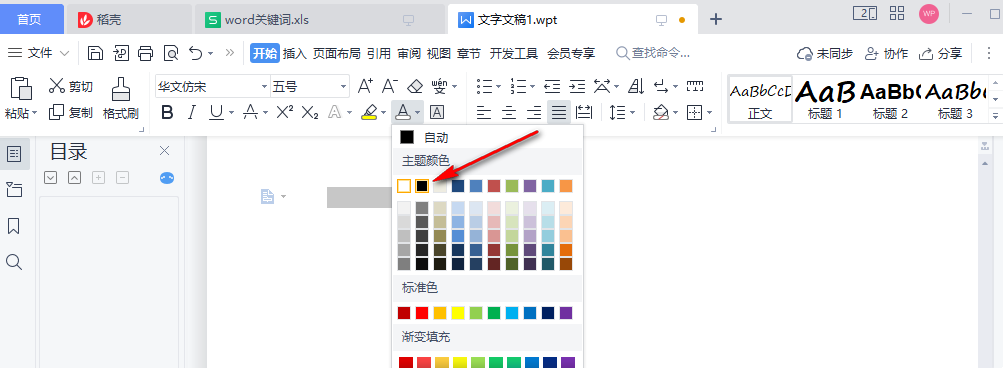Click the Print icon

(146, 53)
